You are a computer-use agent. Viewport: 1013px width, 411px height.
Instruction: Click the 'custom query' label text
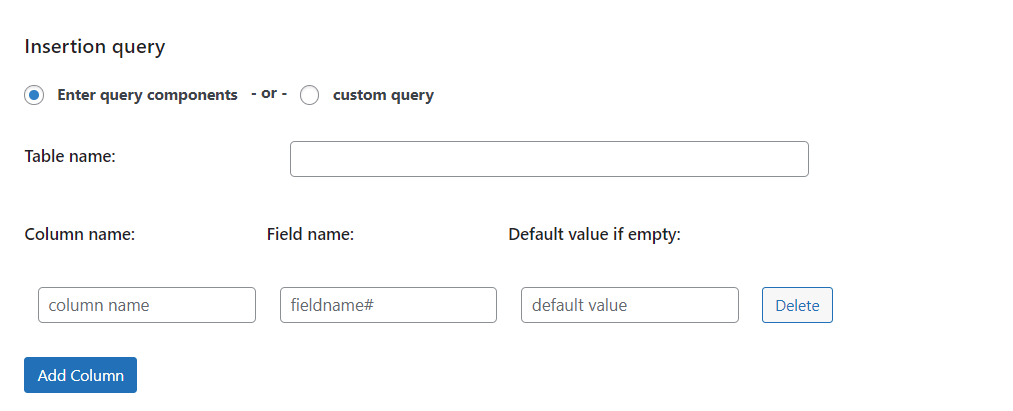383,96
